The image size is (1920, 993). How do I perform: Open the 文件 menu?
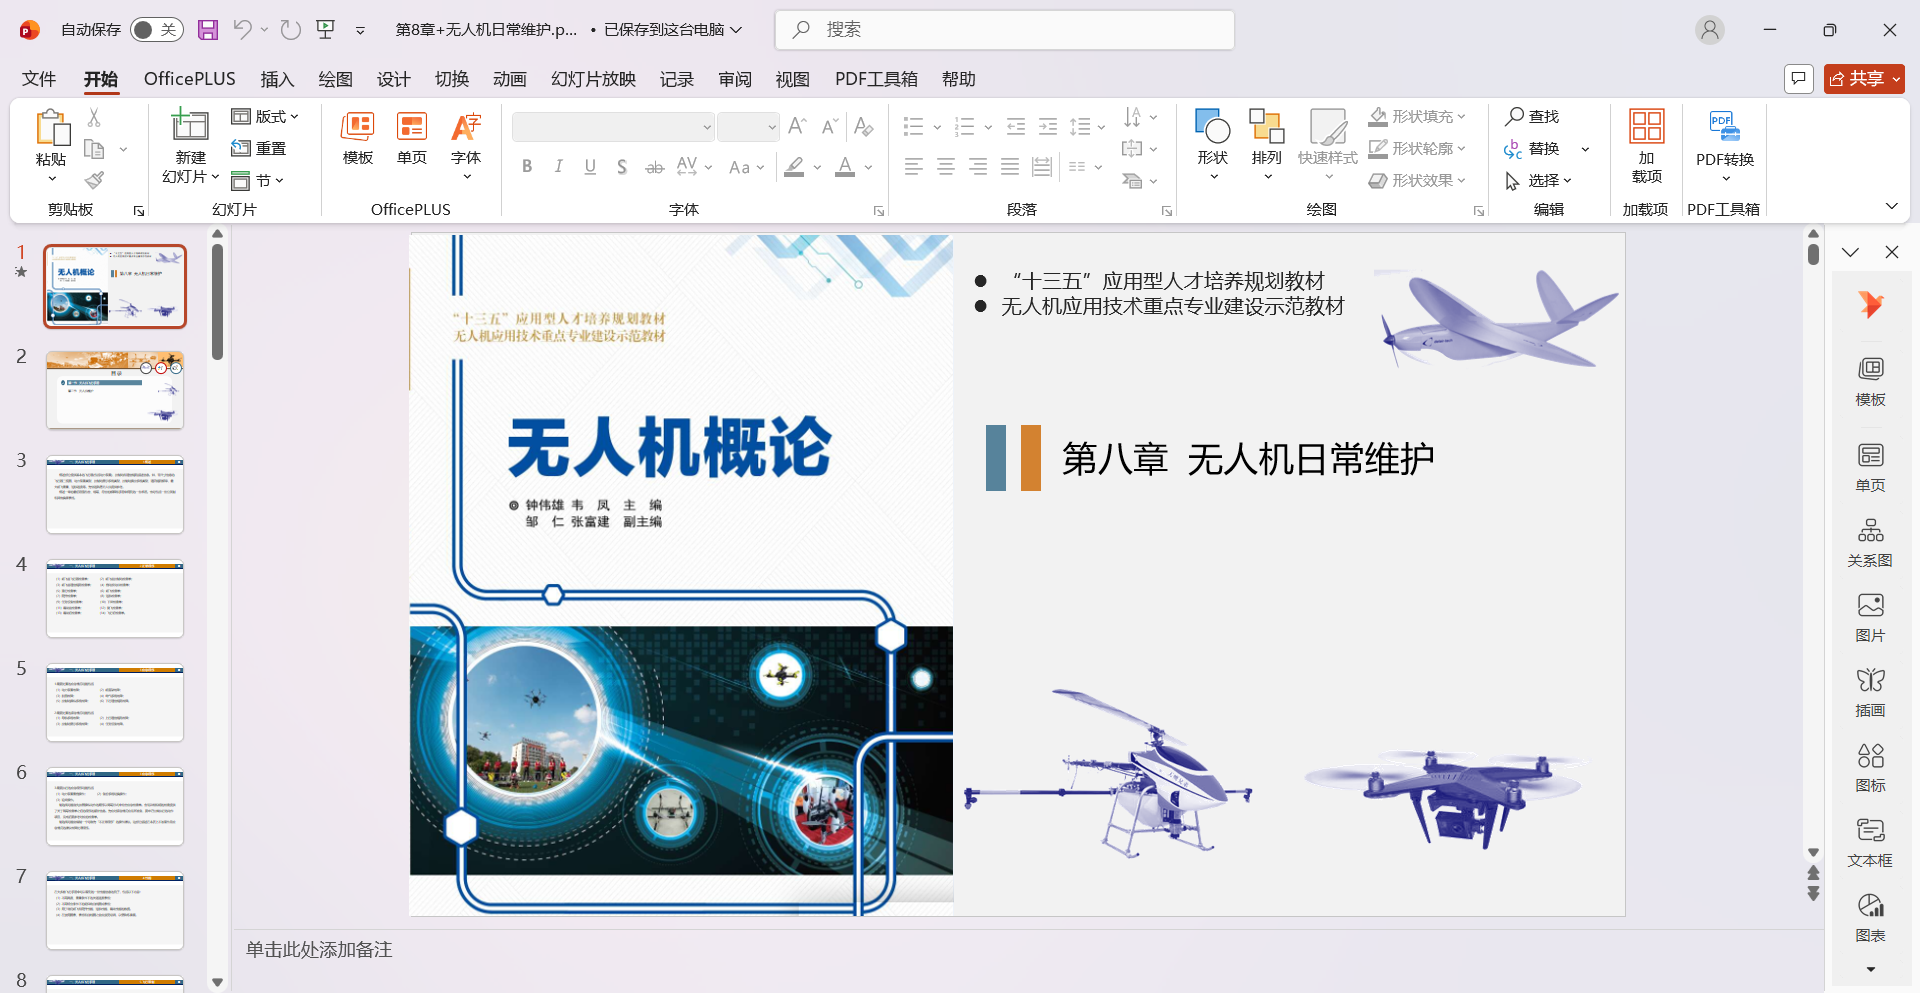pos(39,79)
